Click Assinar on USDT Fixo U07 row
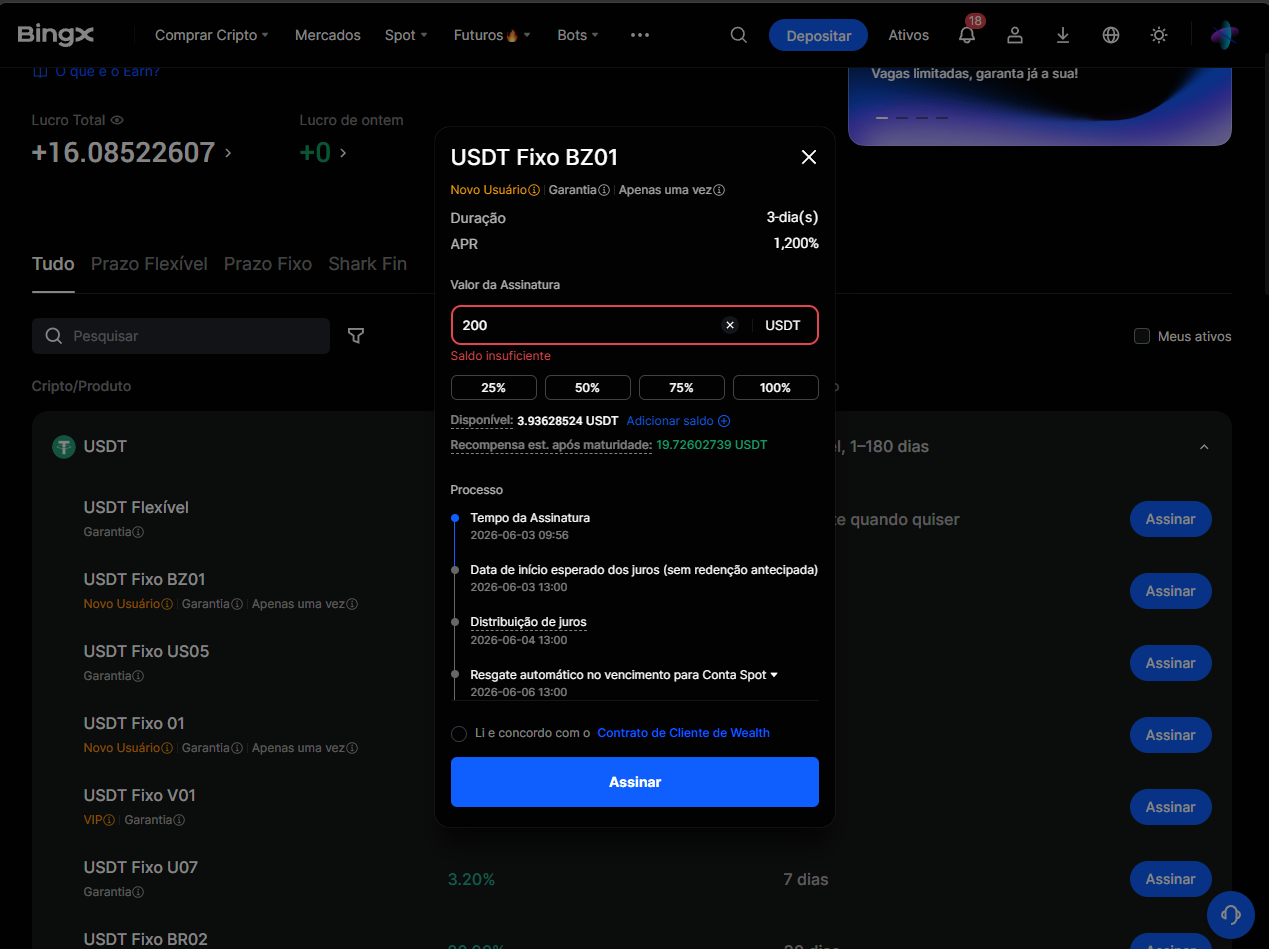The height and width of the screenshot is (949, 1269). [1171, 879]
